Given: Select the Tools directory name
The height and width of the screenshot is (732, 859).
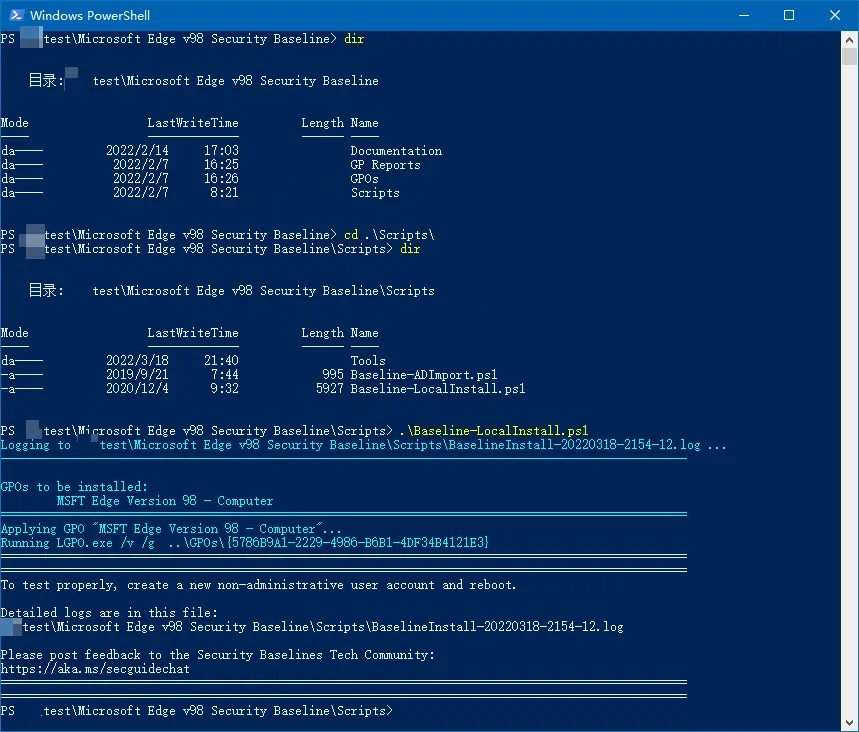Looking at the screenshot, I should (x=368, y=361).
